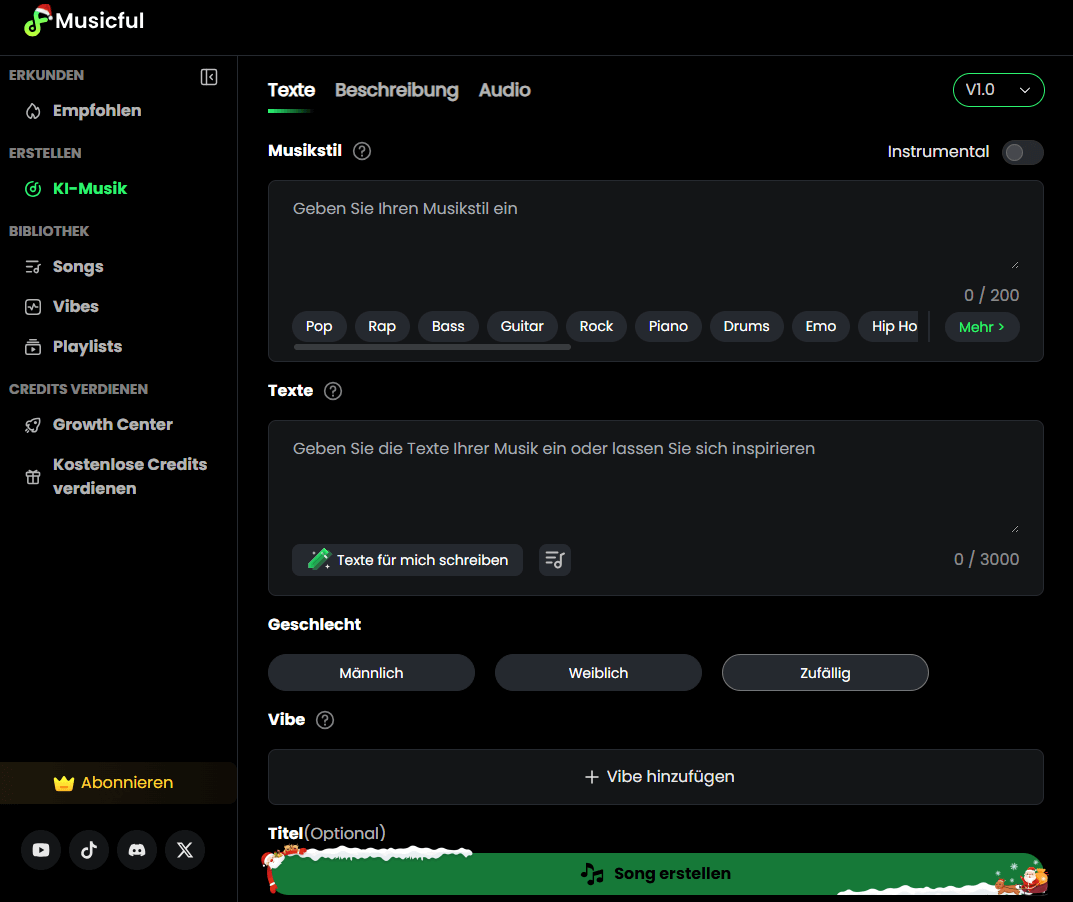The height and width of the screenshot is (902, 1073).
Task: Switch to the Audio tab
Action: point(504,90)
